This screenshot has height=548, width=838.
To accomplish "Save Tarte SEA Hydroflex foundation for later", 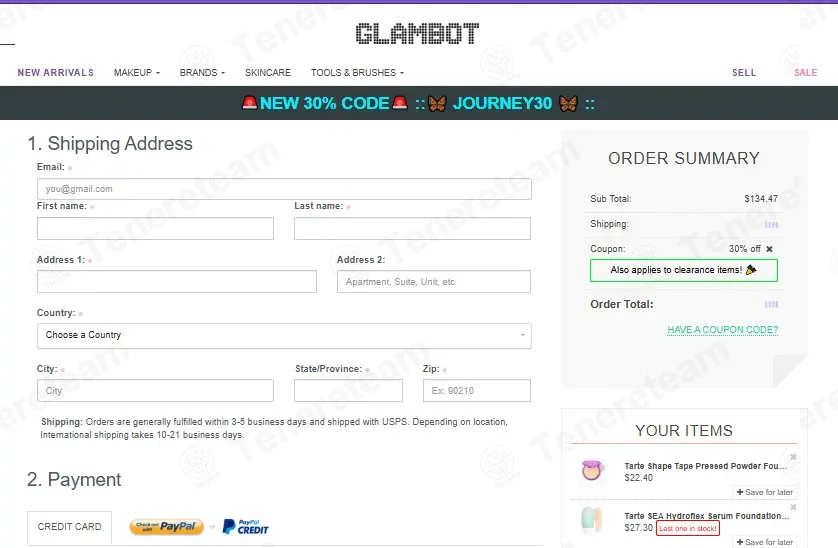I will tap(764, 542).
